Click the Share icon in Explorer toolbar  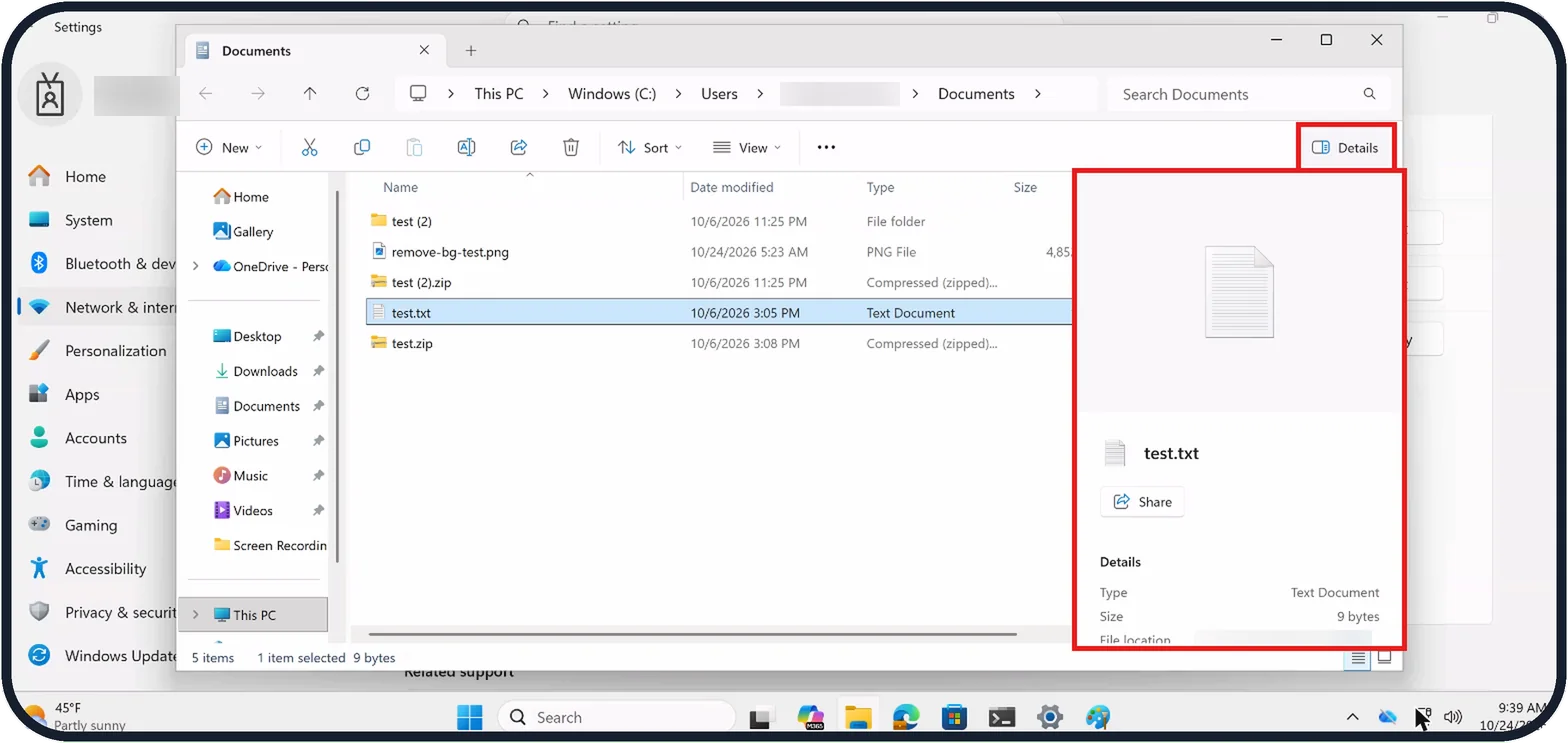pyautogui.click(x=519, y=147)
